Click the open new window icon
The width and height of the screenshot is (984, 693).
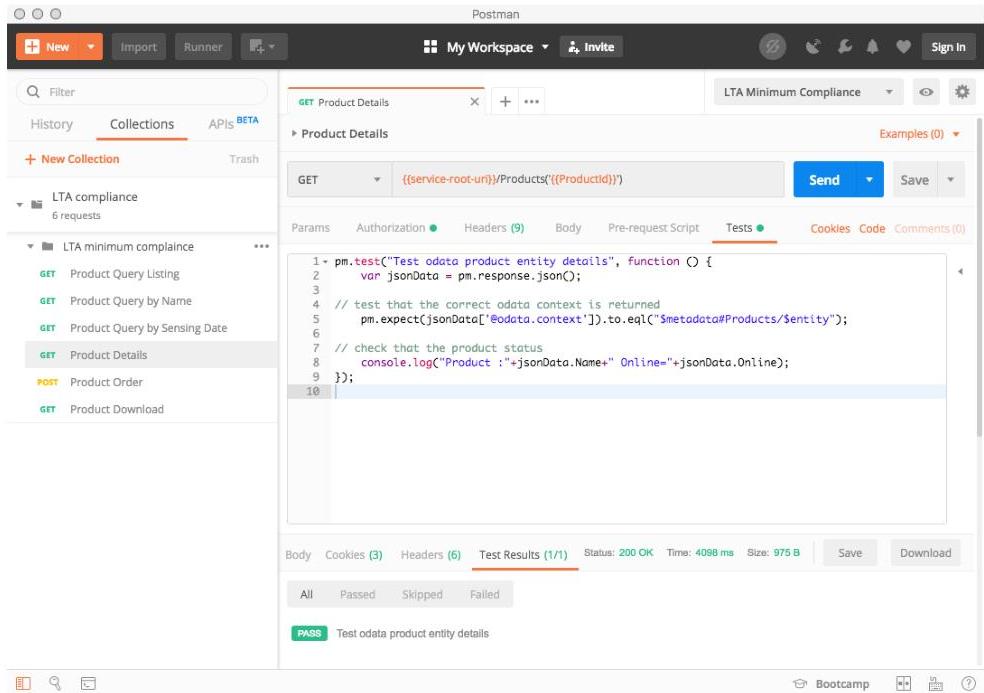click(x=263, y=47)
